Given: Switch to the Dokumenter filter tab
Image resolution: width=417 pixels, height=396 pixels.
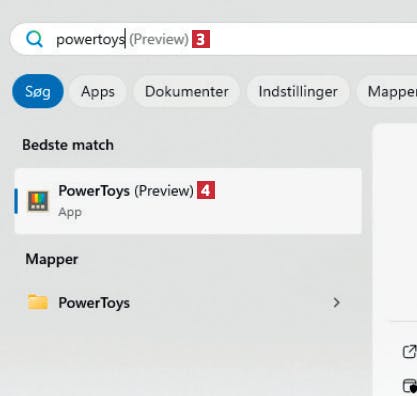Looking at the screenshot, I should pyautogui.click(x=187, y=91).
